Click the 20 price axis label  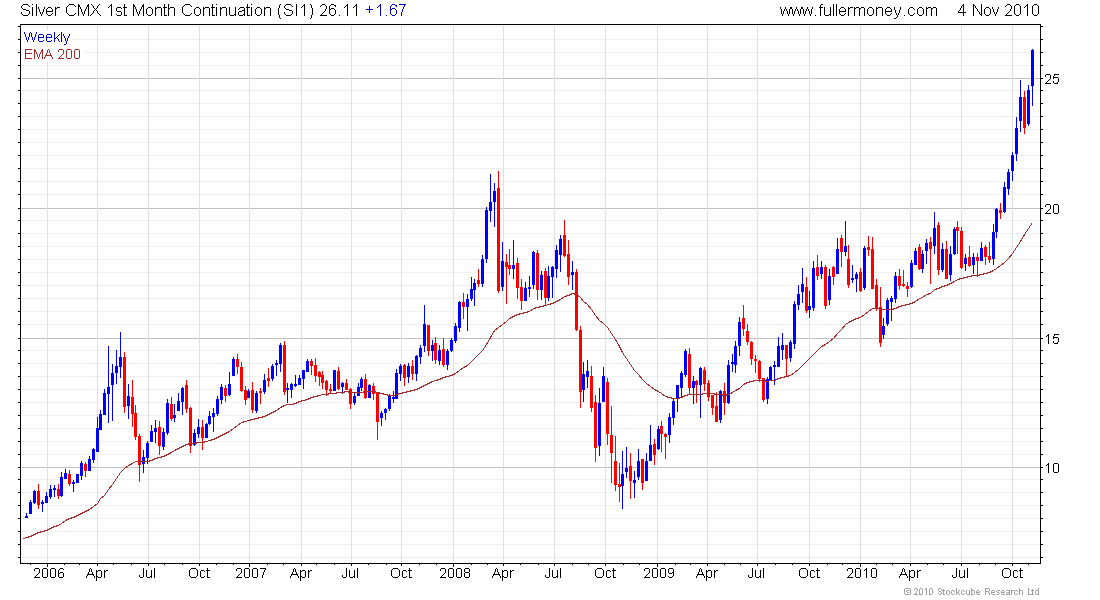(1052, 209)
